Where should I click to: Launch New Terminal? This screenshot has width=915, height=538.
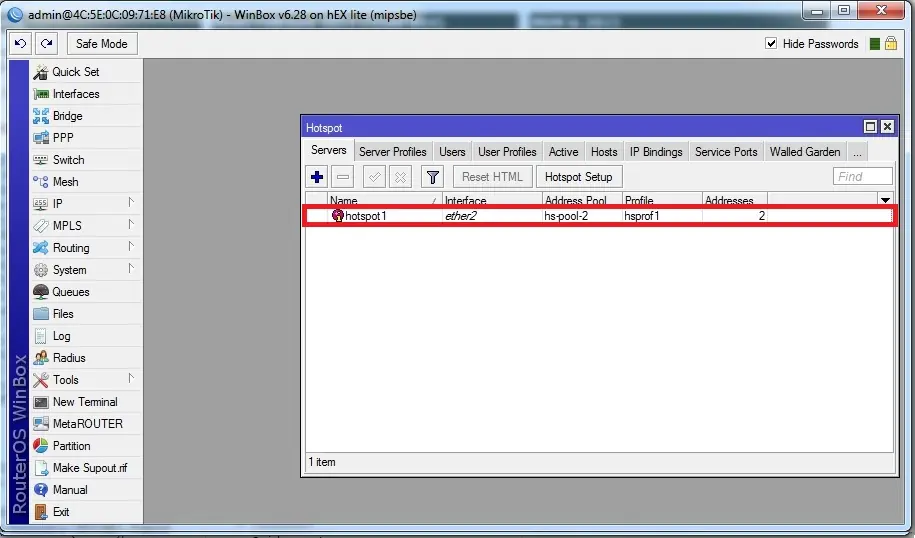(86, 402)
